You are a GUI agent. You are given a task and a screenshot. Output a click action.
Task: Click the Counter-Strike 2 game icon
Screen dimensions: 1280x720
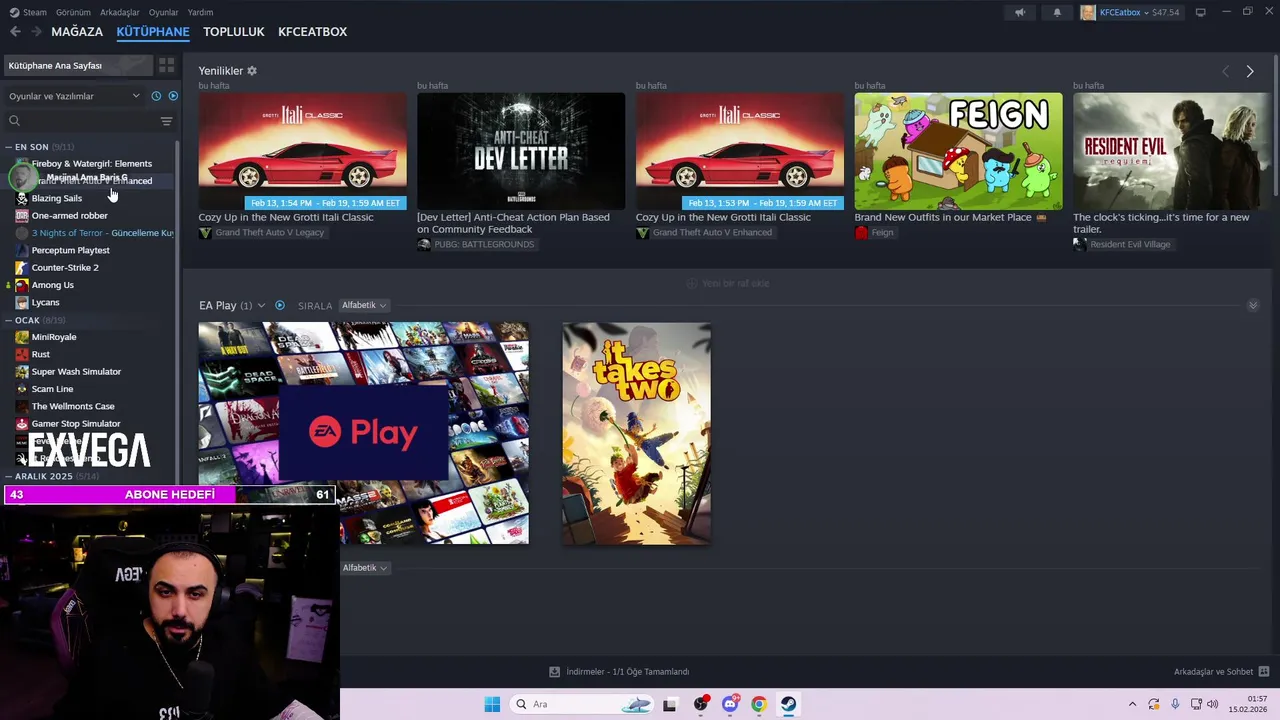(22, 268)
